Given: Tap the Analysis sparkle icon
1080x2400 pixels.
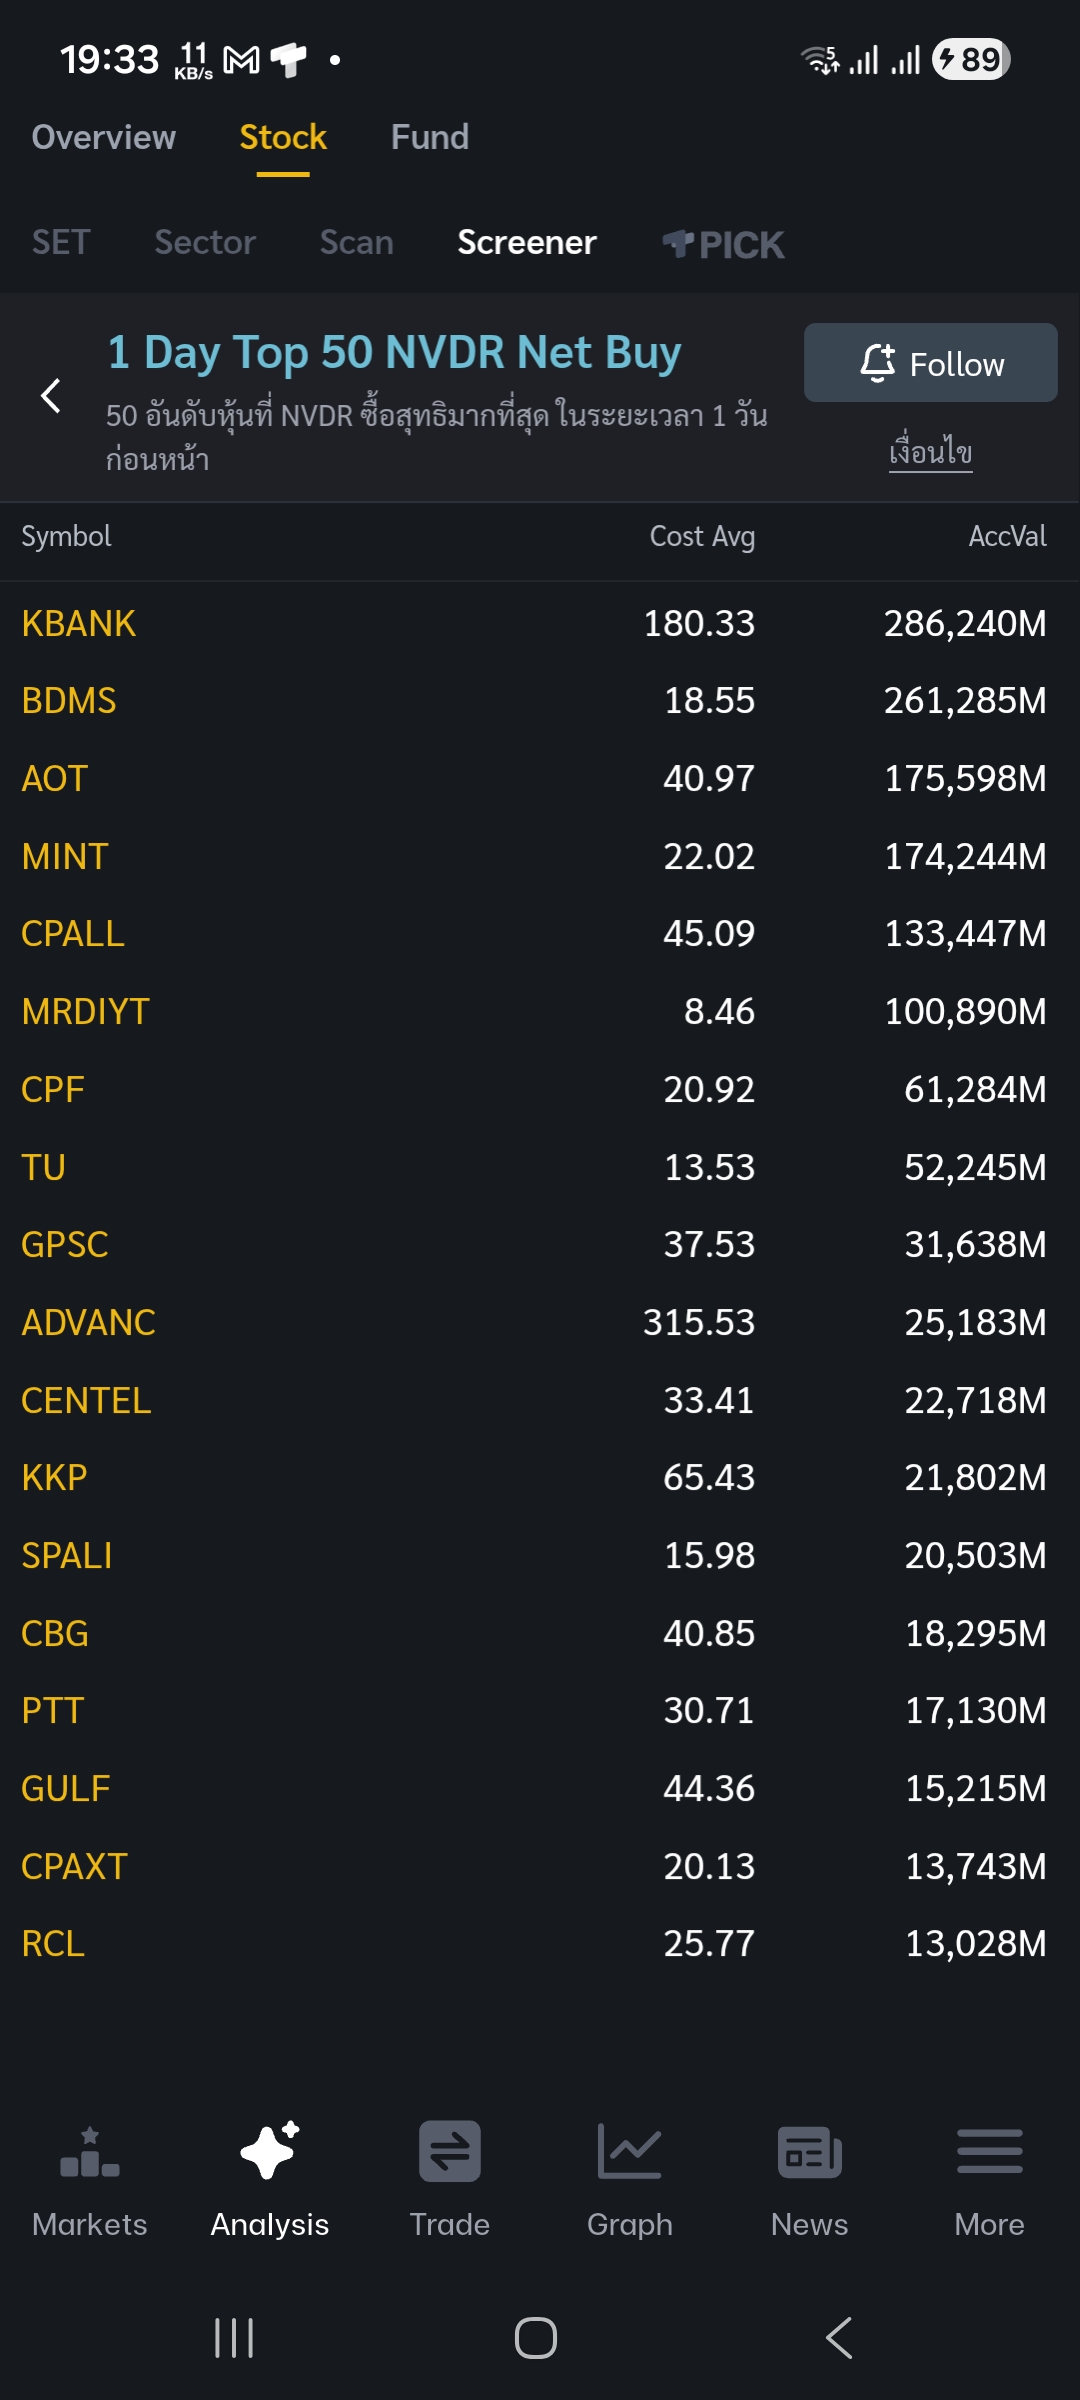Looking at the screenshot, I should [x=270, y=2150].
